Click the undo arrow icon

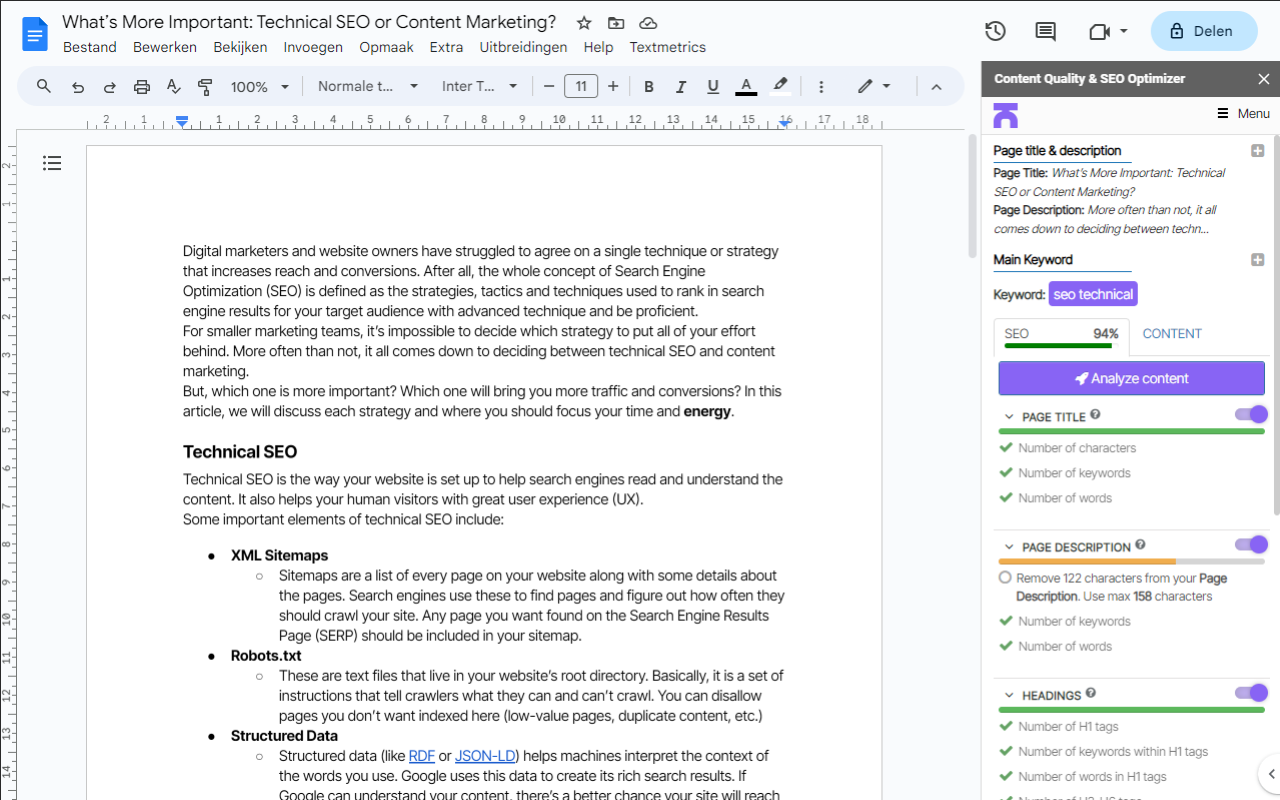78,87
